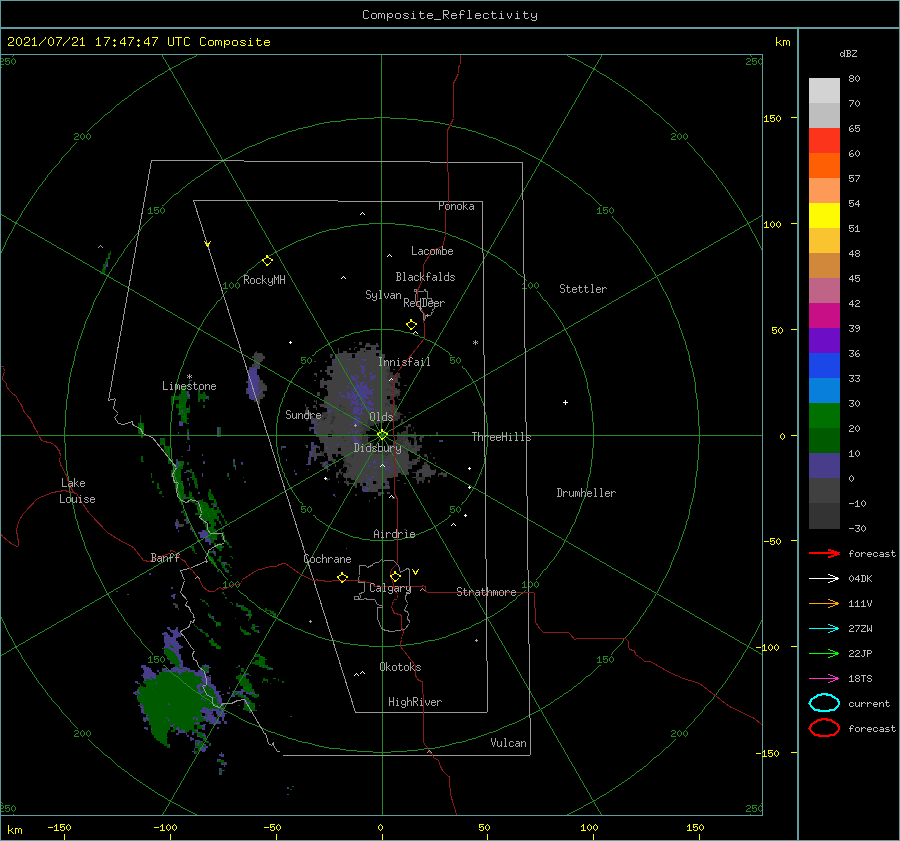Click the white plus marker north of Drumheller

coord(565,402)
